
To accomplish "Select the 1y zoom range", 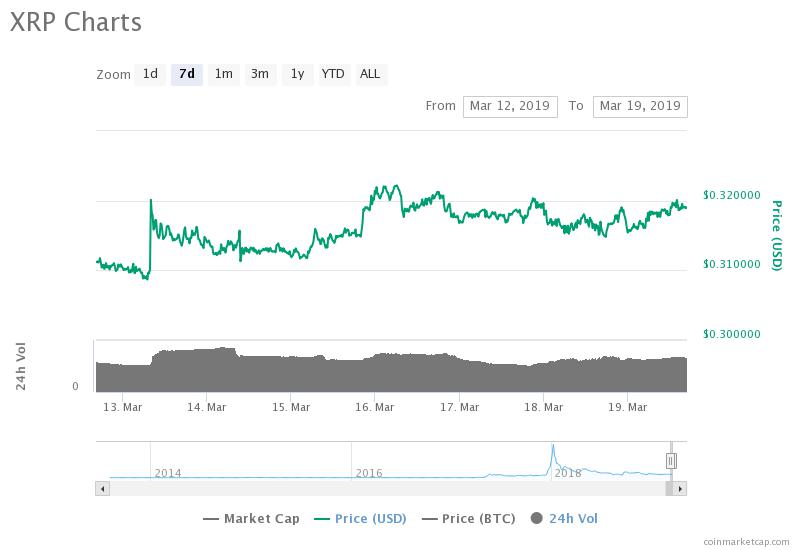I will click(x=297, y=74).
